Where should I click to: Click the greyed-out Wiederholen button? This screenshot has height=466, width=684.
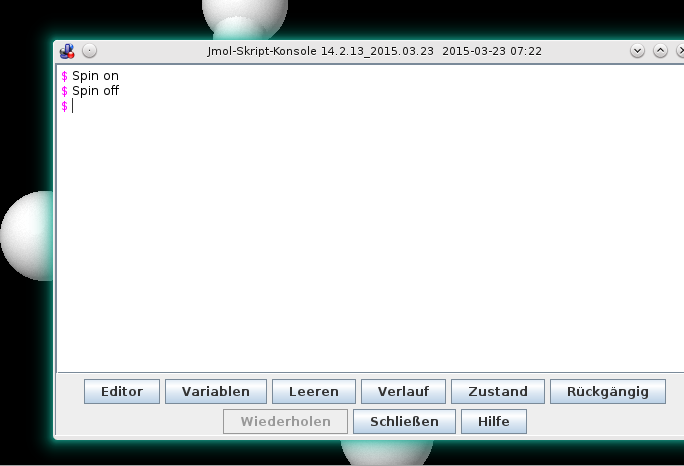coord(285,421)
